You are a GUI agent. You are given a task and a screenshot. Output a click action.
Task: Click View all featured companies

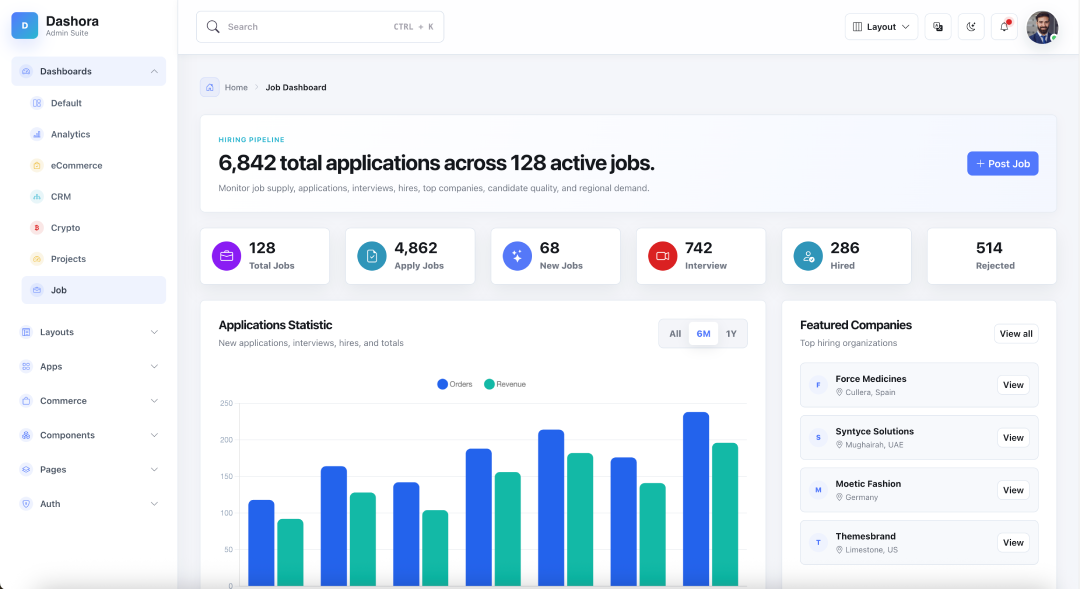pyautogui.click(x=1016, y=334)
